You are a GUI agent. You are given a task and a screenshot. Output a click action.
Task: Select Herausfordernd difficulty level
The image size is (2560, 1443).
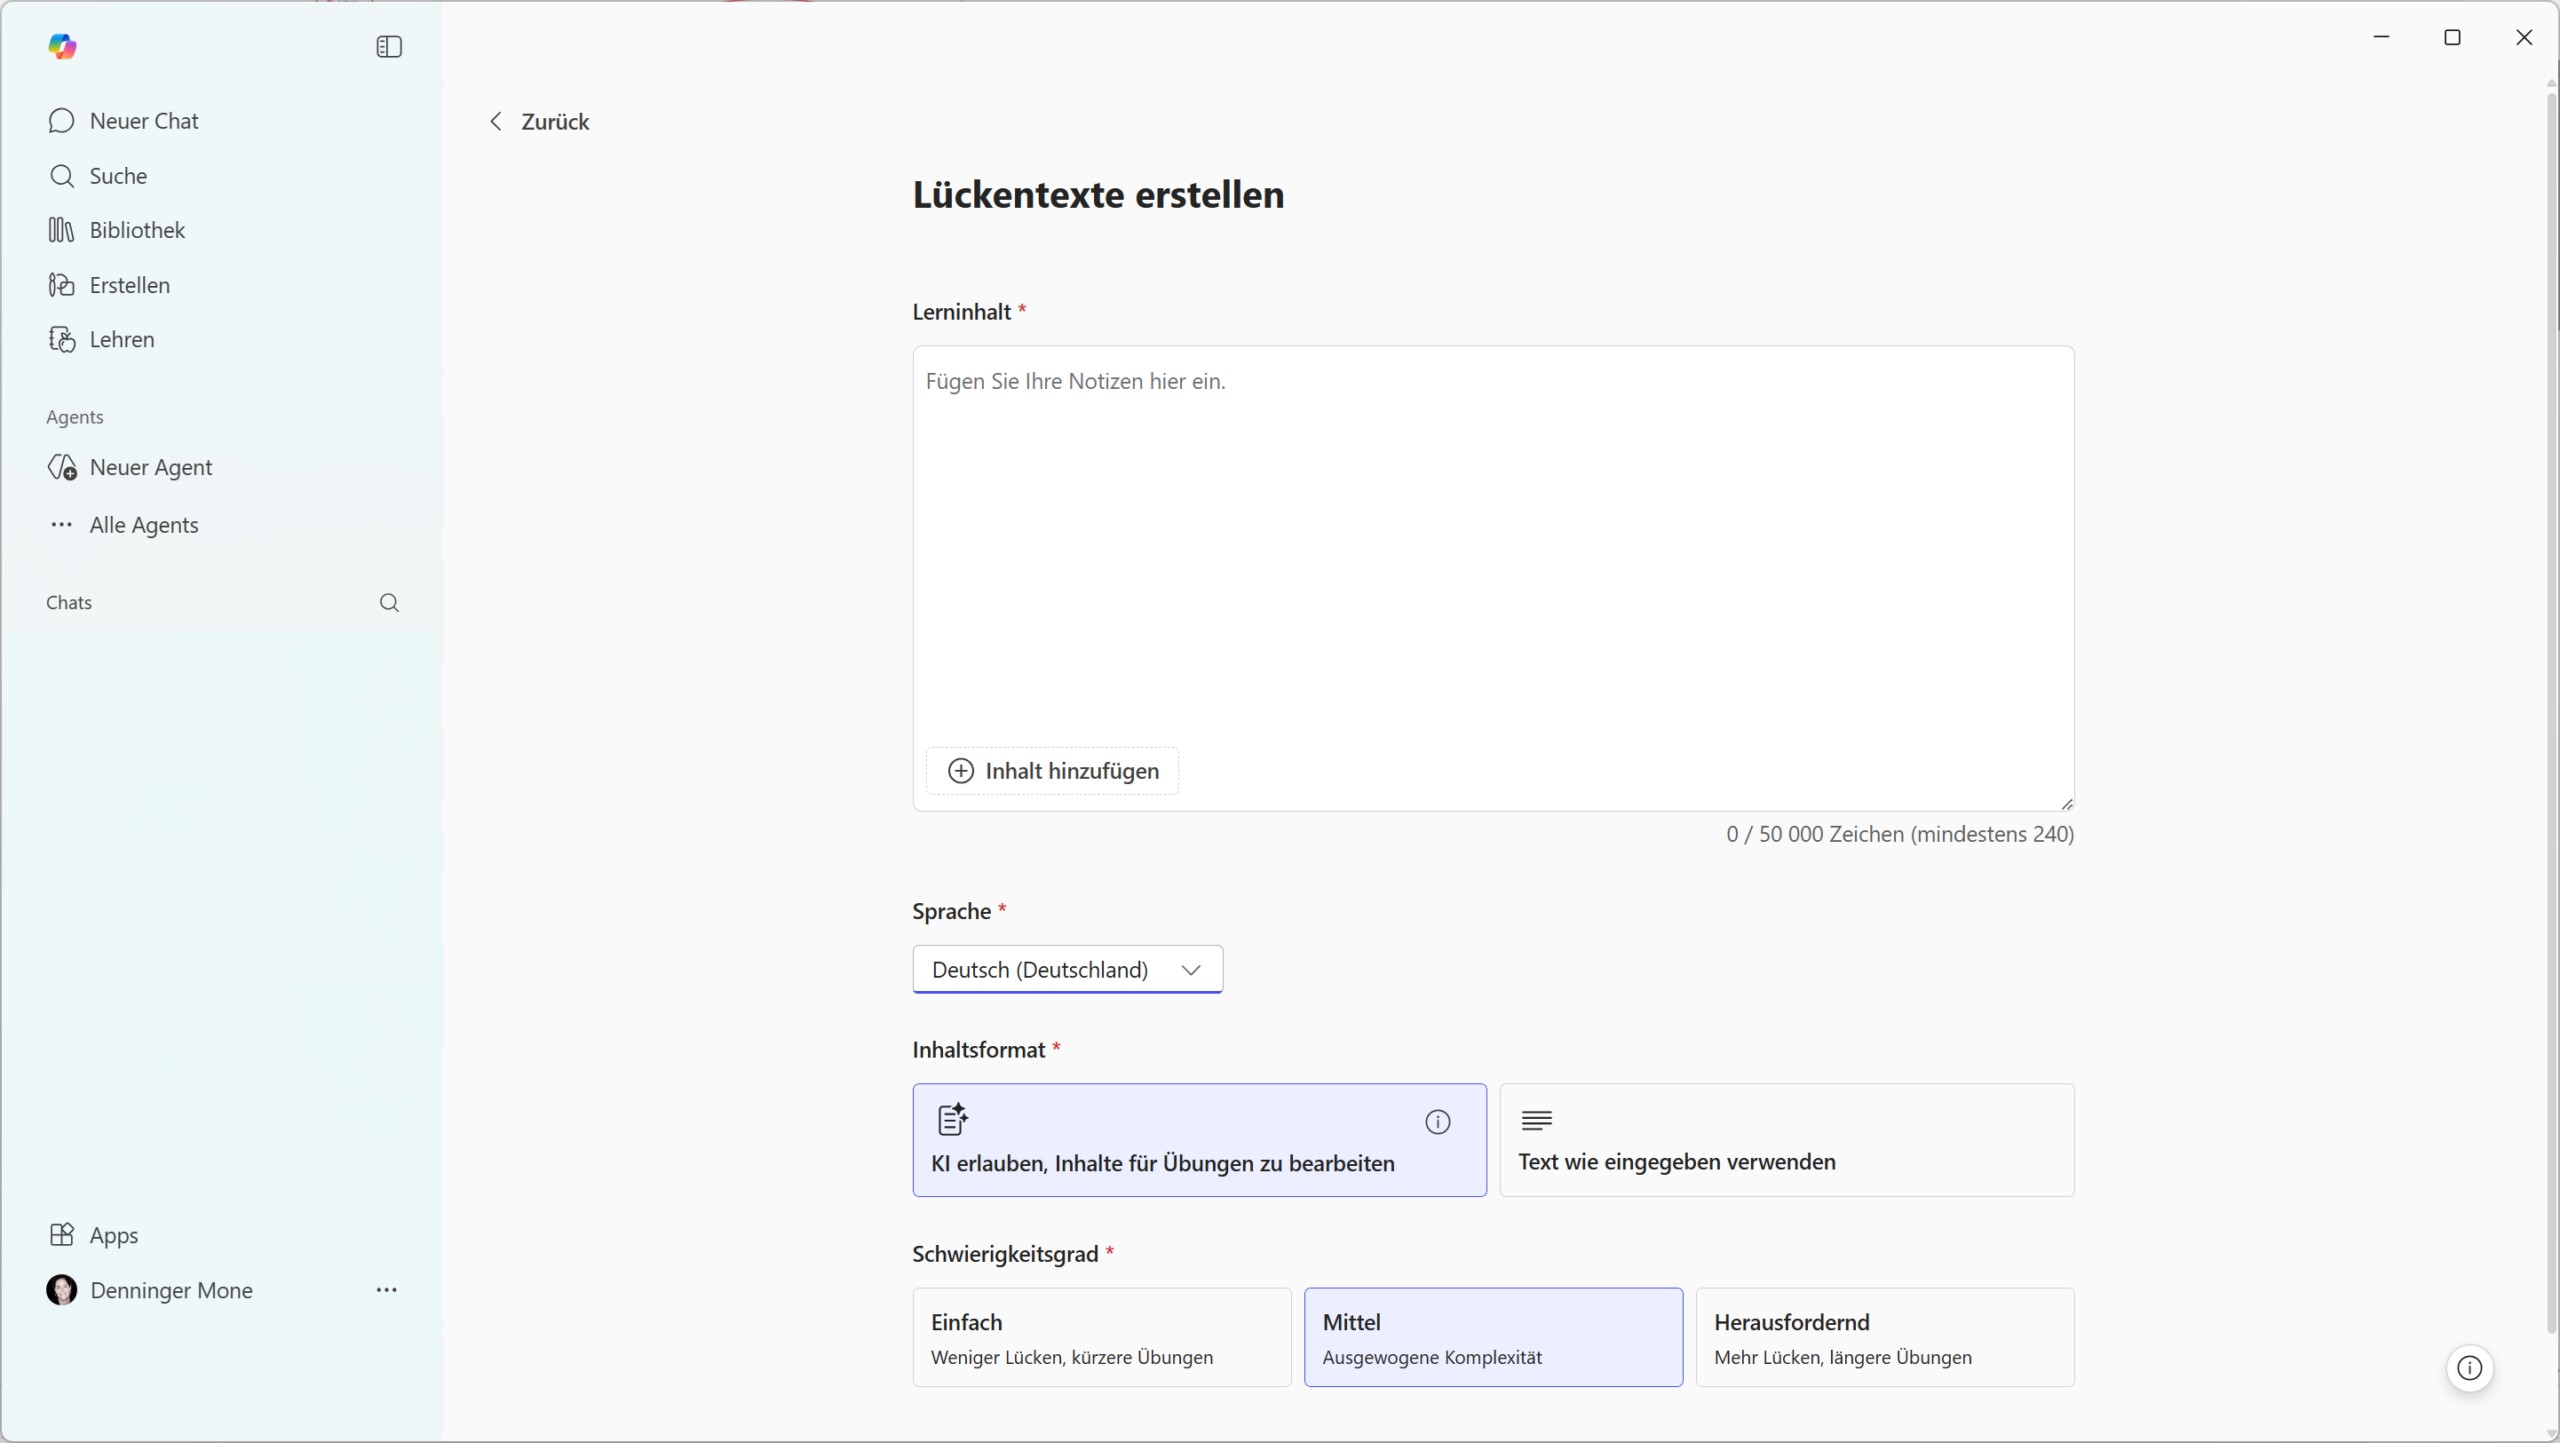[1884, 1337]
